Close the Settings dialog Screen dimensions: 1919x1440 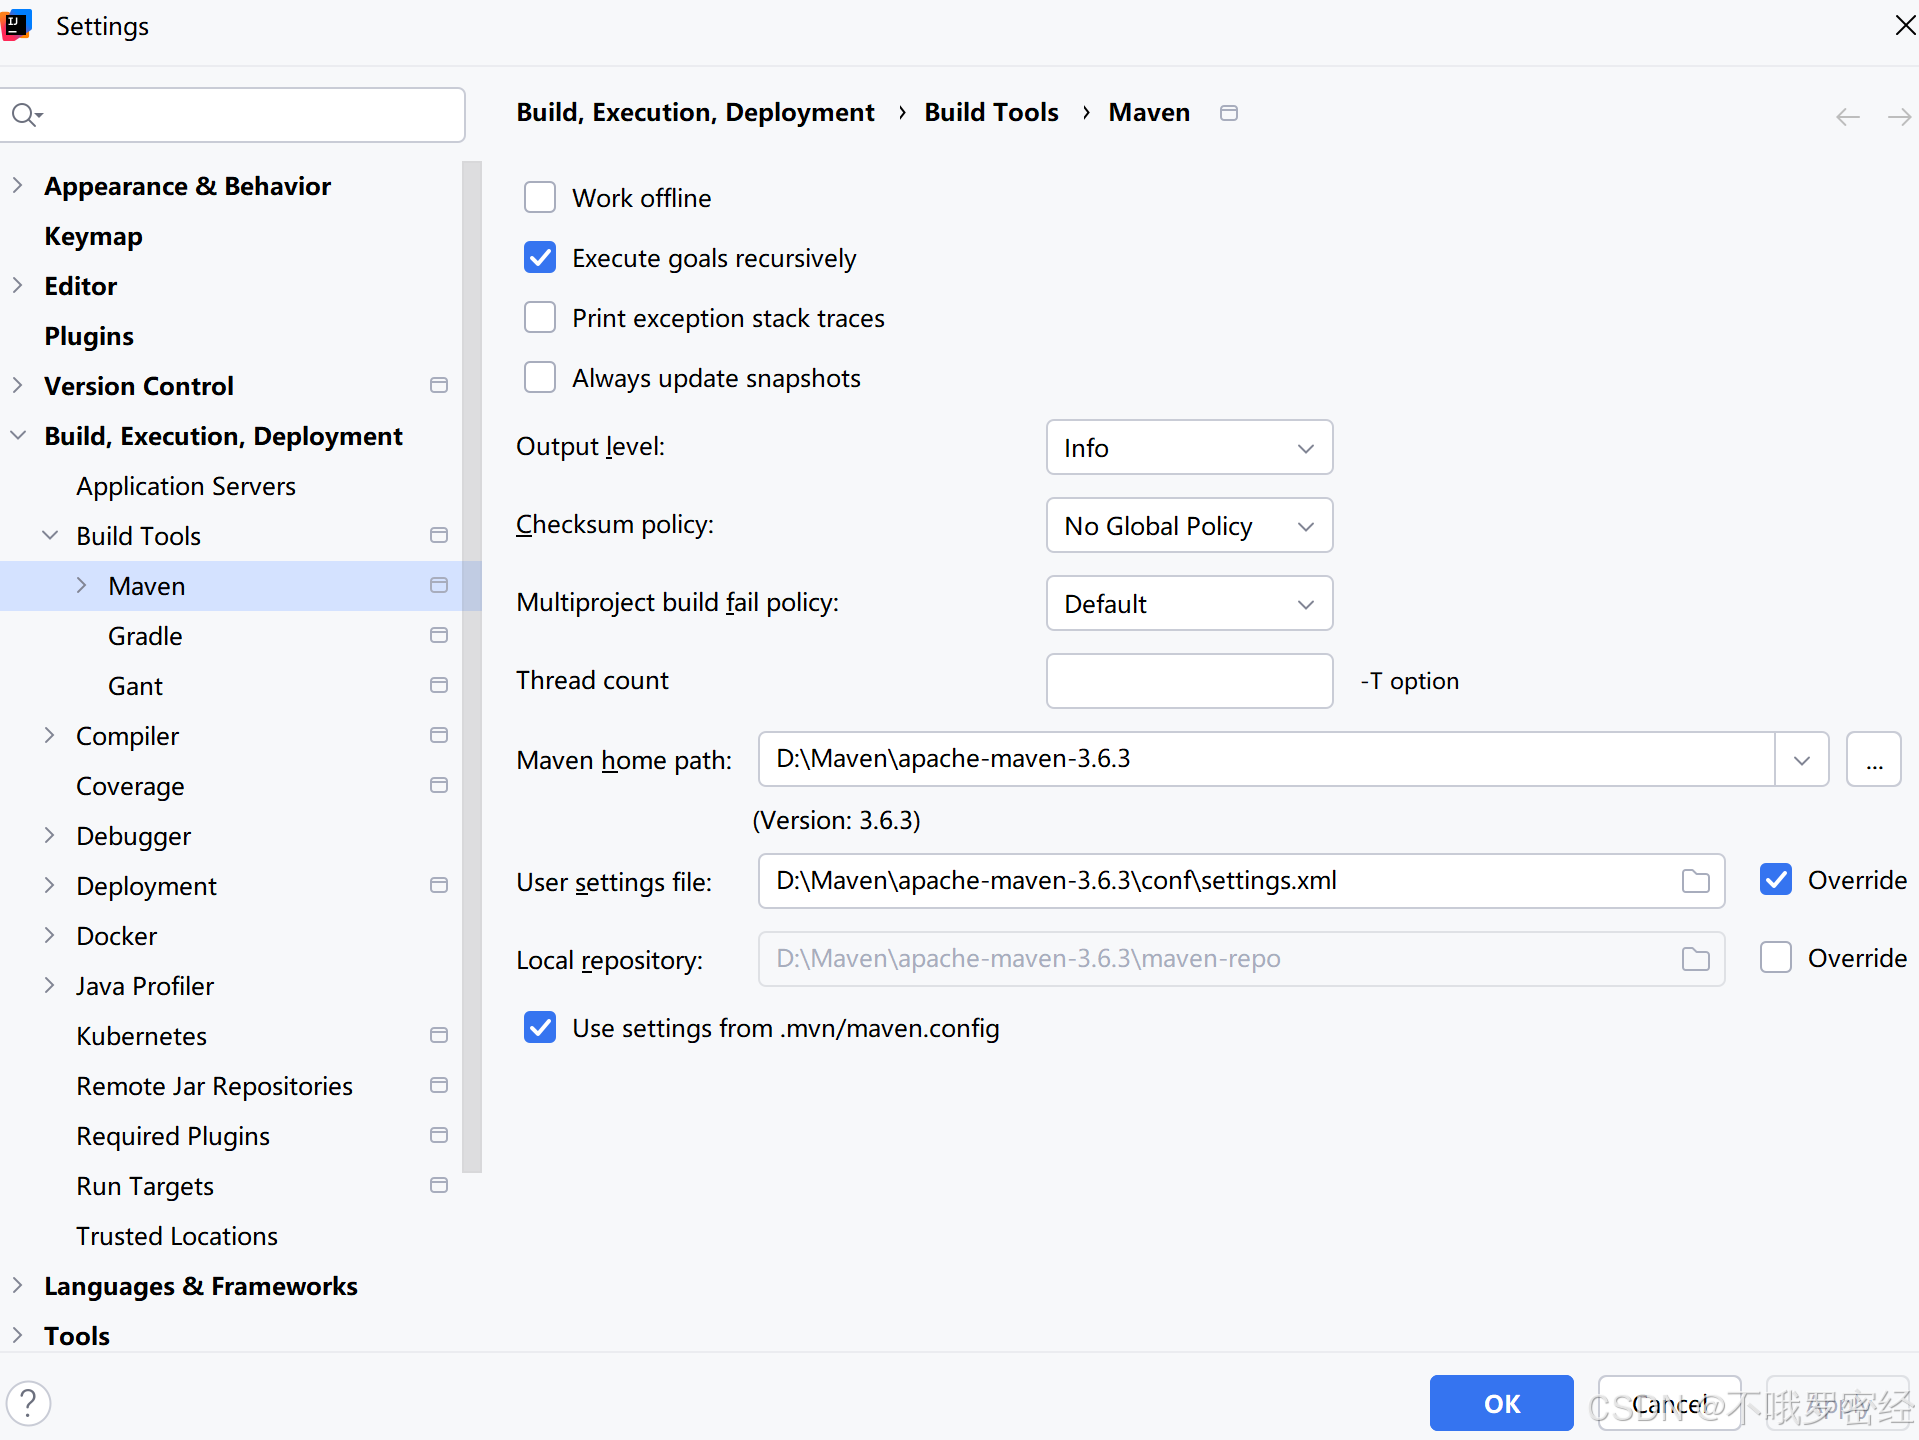click(x=1905, y=25)
